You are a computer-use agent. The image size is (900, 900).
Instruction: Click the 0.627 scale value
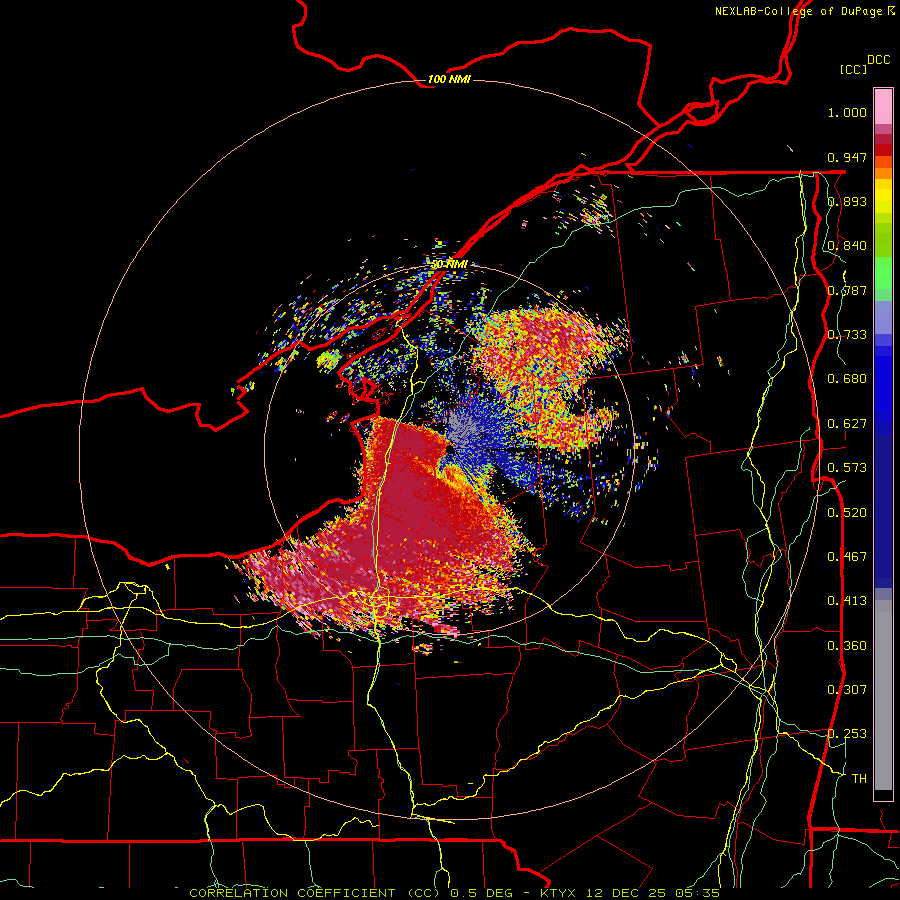tap(847, 424)
